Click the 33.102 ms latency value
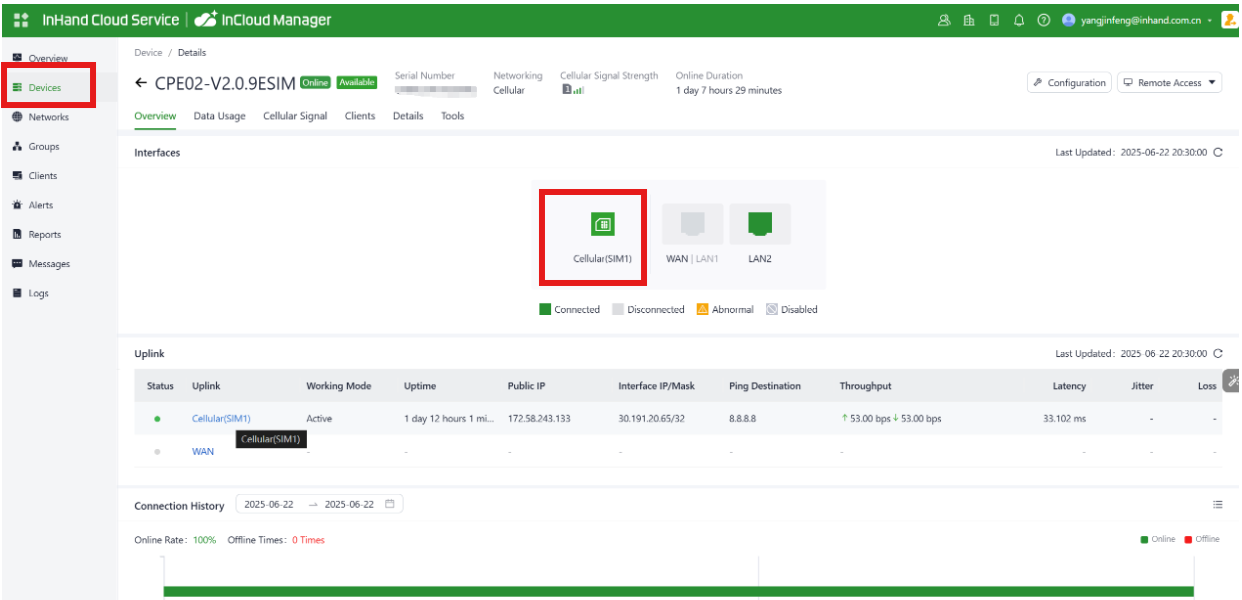 click(1064, 419)
